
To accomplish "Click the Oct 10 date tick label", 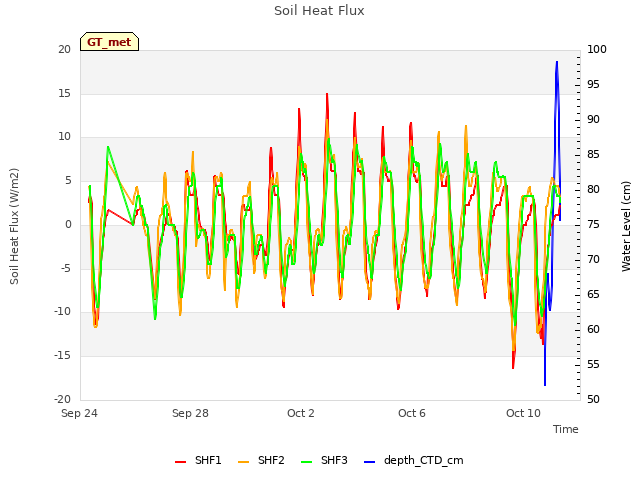I will (x=523, y=413).
